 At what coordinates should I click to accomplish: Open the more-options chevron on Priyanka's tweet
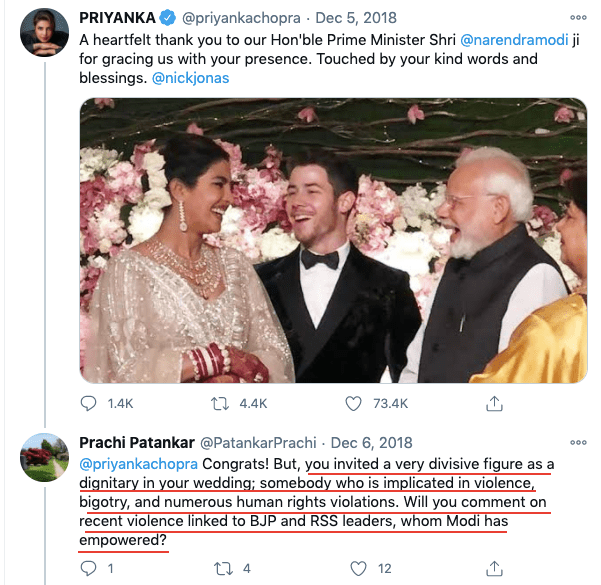pyautogui.click(x=575, y=16)
